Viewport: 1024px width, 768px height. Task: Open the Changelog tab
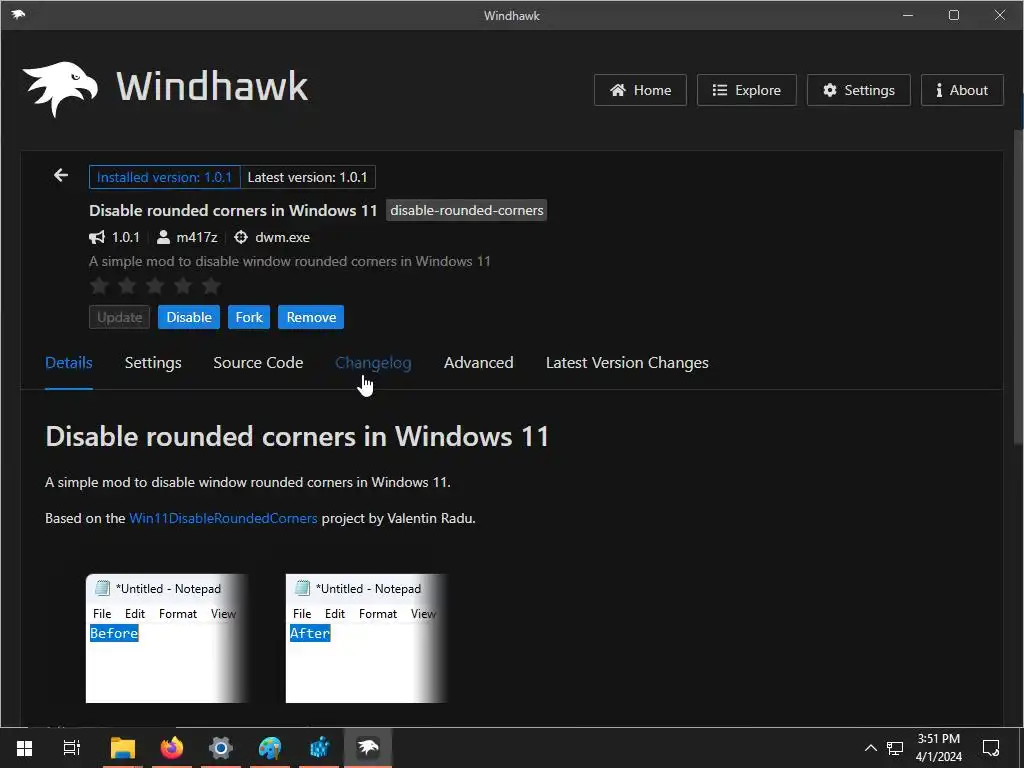pyautogui.click(x=373, y=363)
